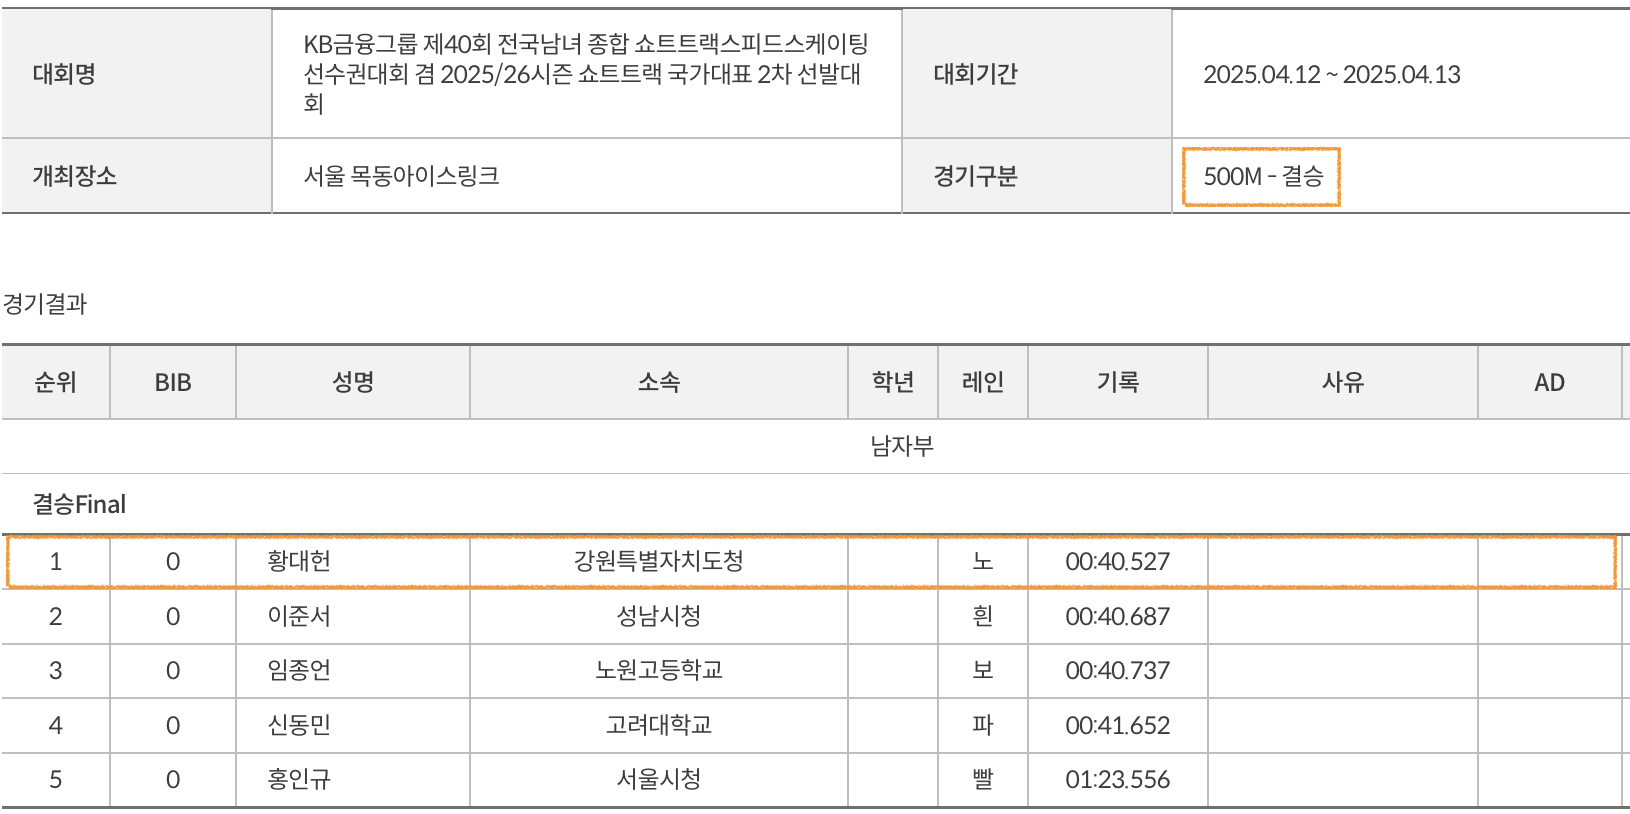Screen dimensions: 1630x814
Task: Click the BIB column header
Action: 173,383
